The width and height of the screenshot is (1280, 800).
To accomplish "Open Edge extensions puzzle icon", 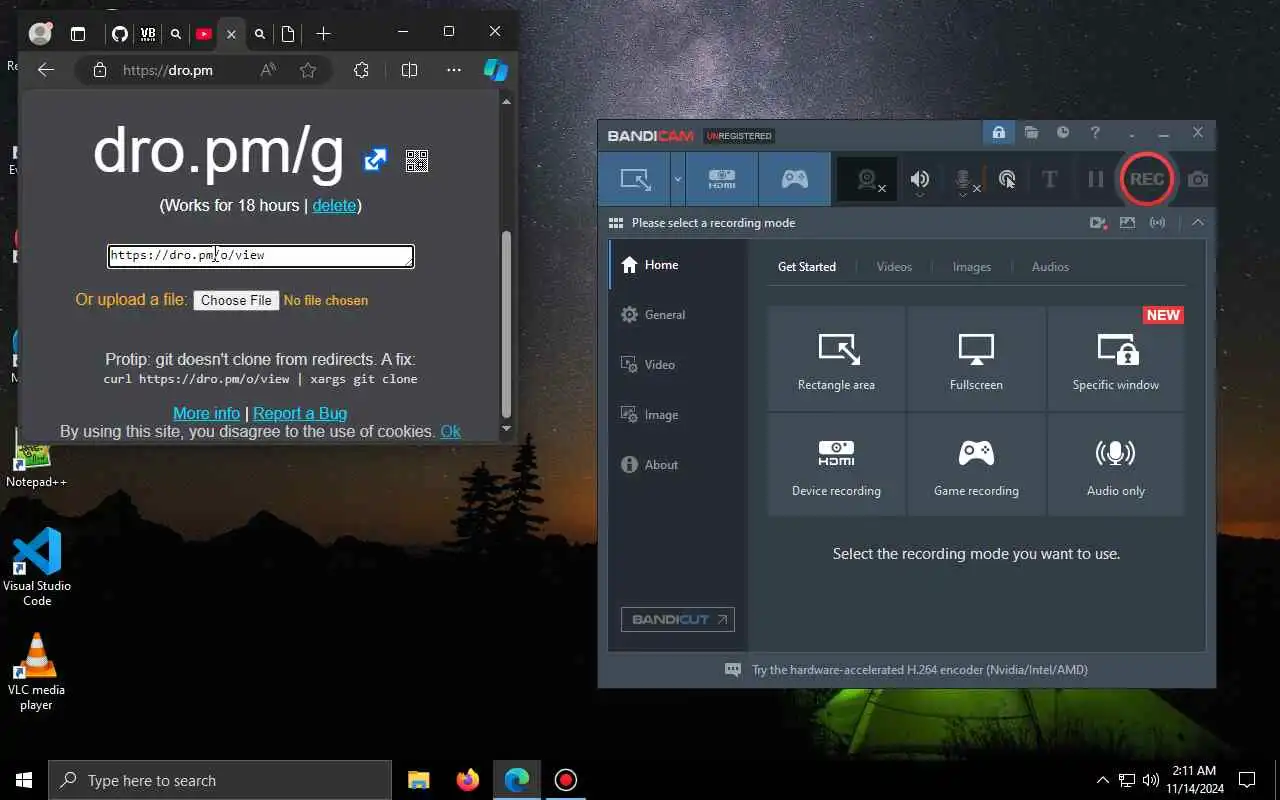I will coord(361,70).
